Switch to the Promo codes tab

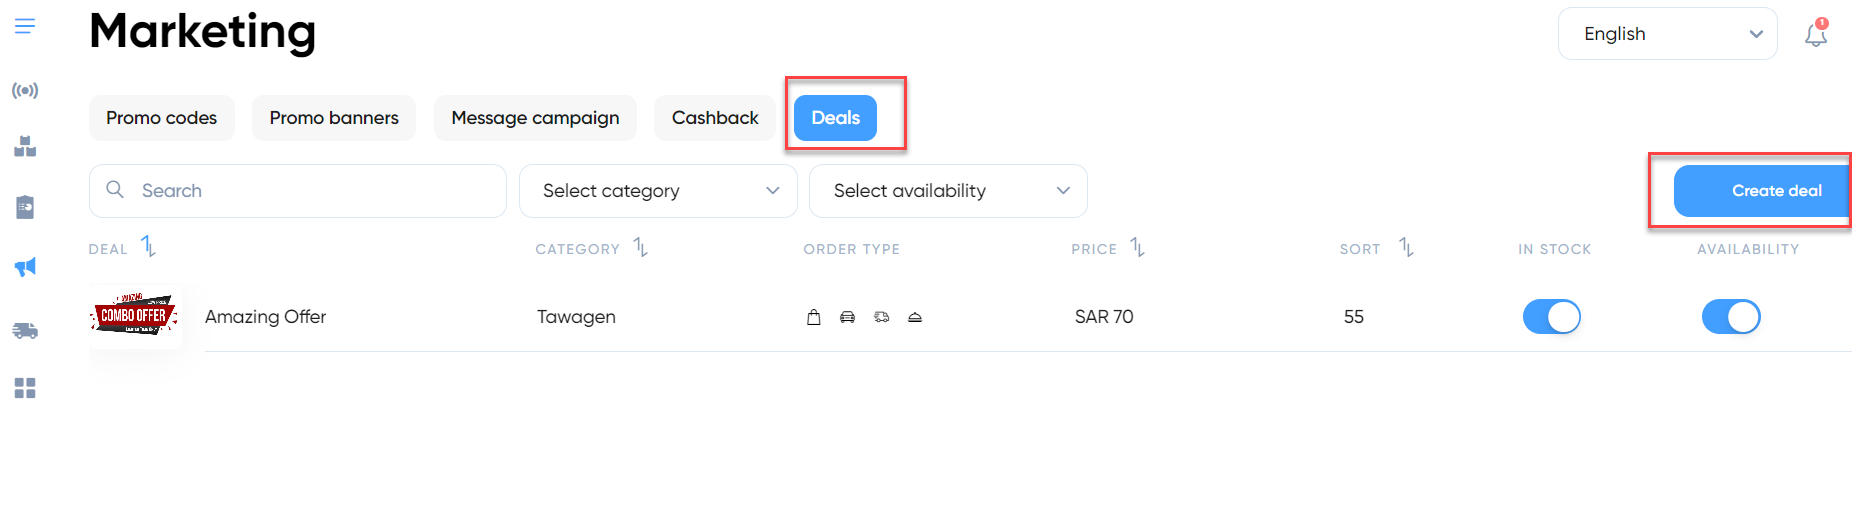pos(162,118)
